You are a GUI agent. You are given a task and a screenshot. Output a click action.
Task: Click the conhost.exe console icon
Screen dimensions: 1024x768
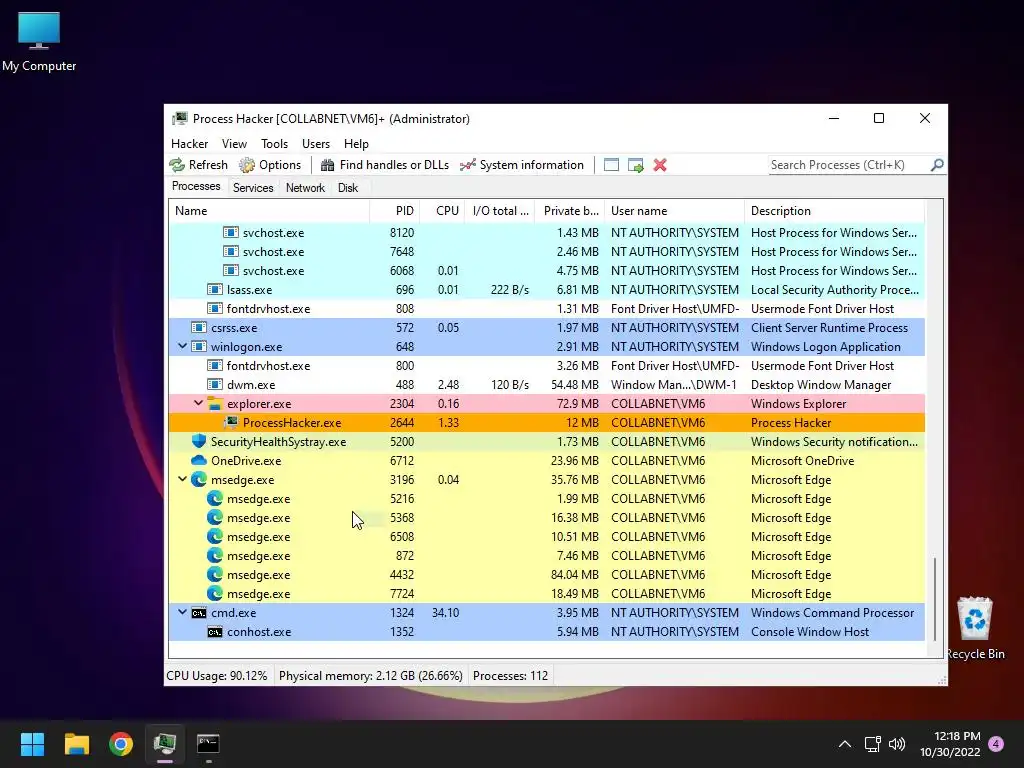coord(215,632)
